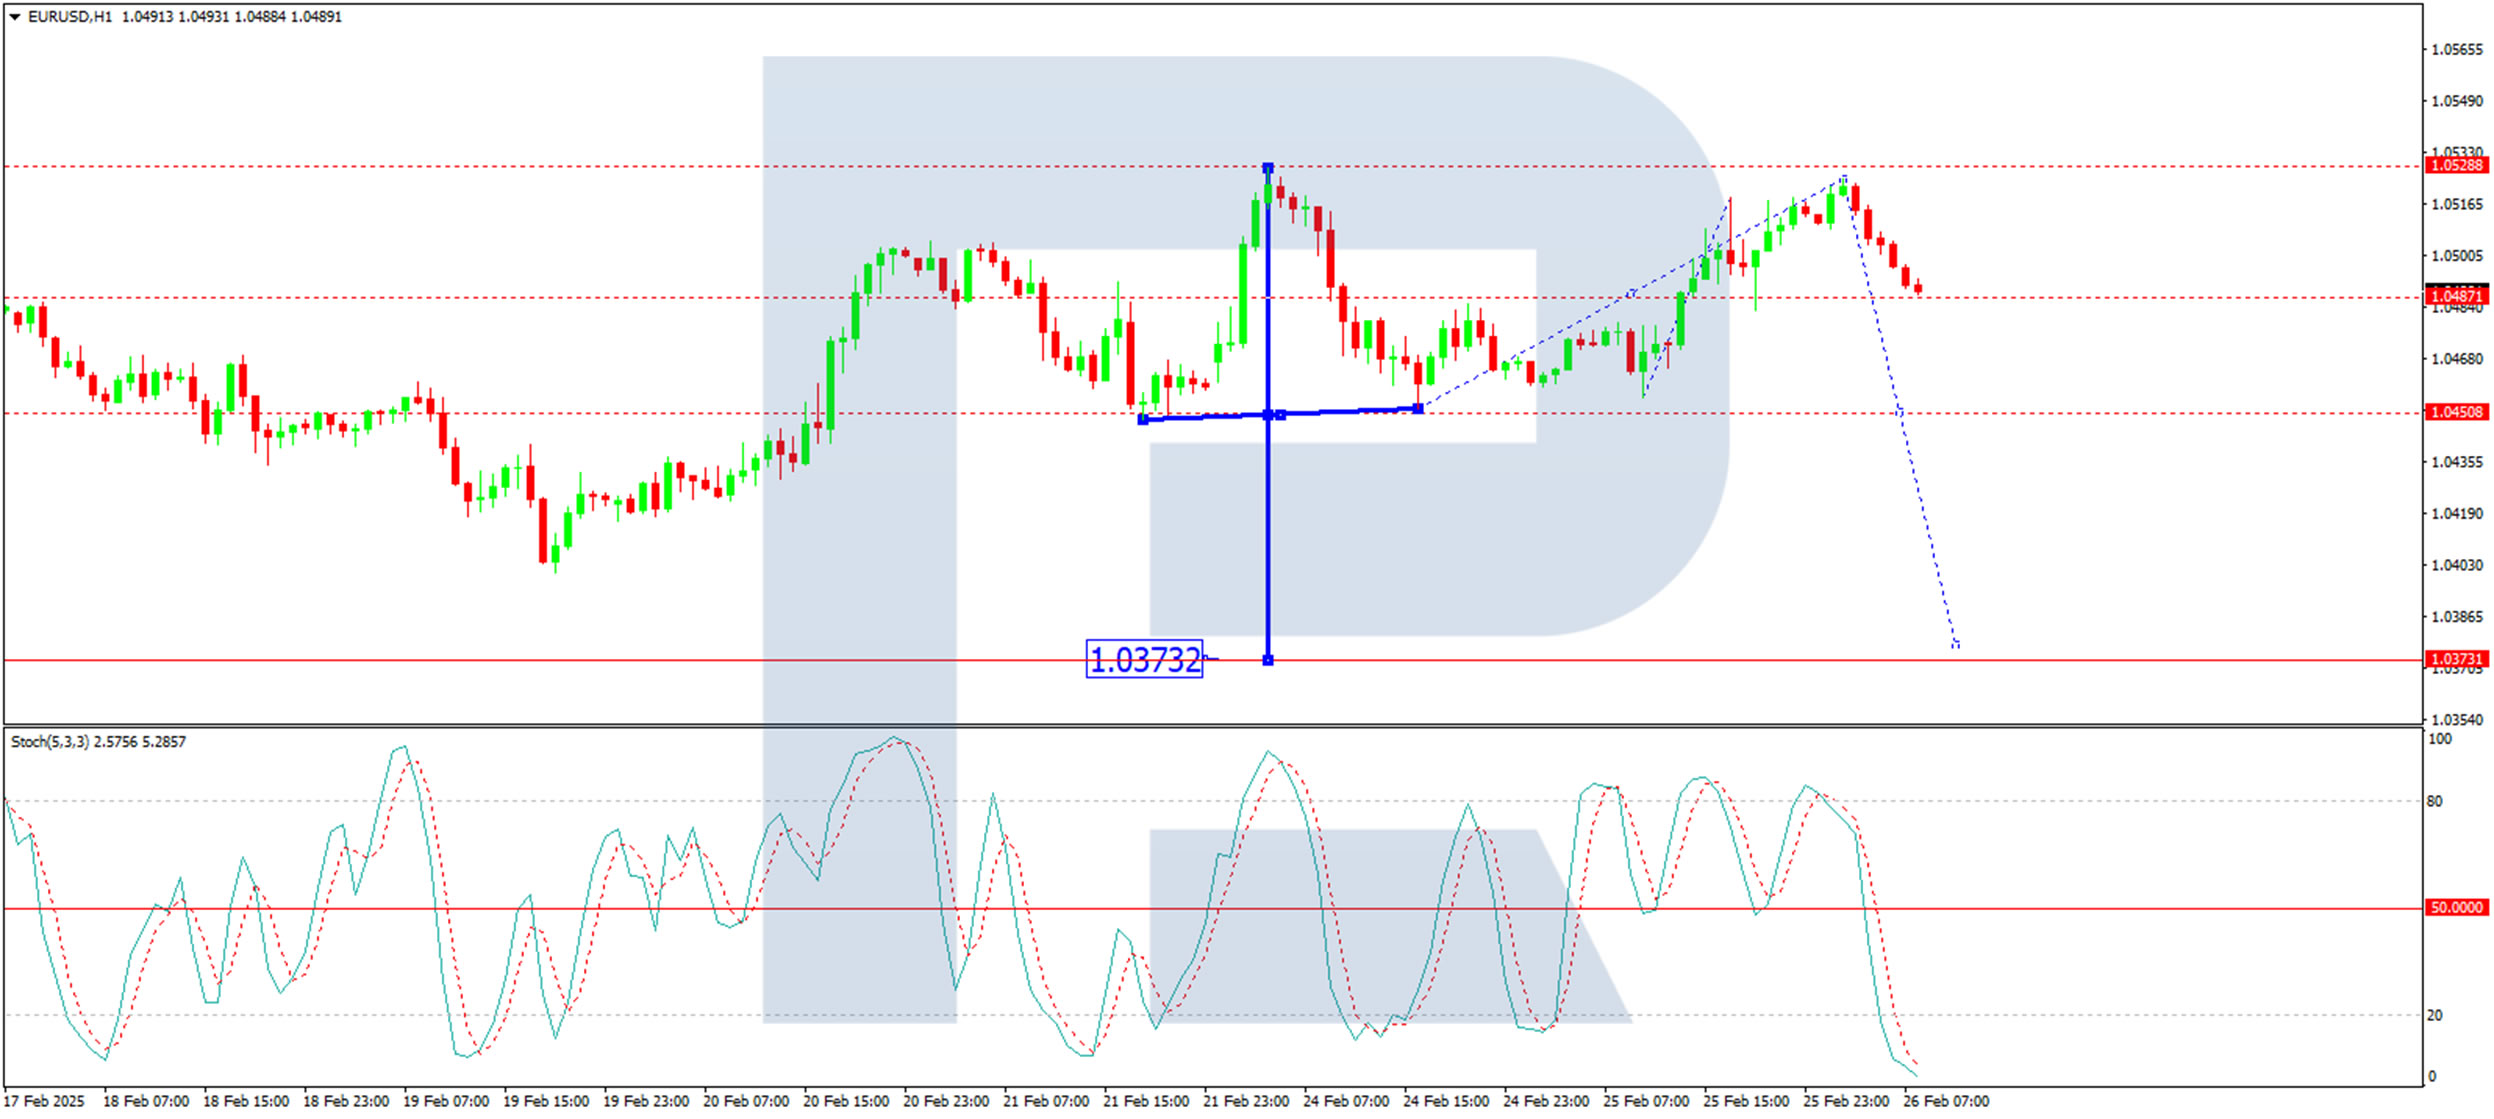This screenshot has width=2494, height=1119.
Task: Grab top square handle of blue vertical line
Action: pyautogui.click(x=1268, y=168)
